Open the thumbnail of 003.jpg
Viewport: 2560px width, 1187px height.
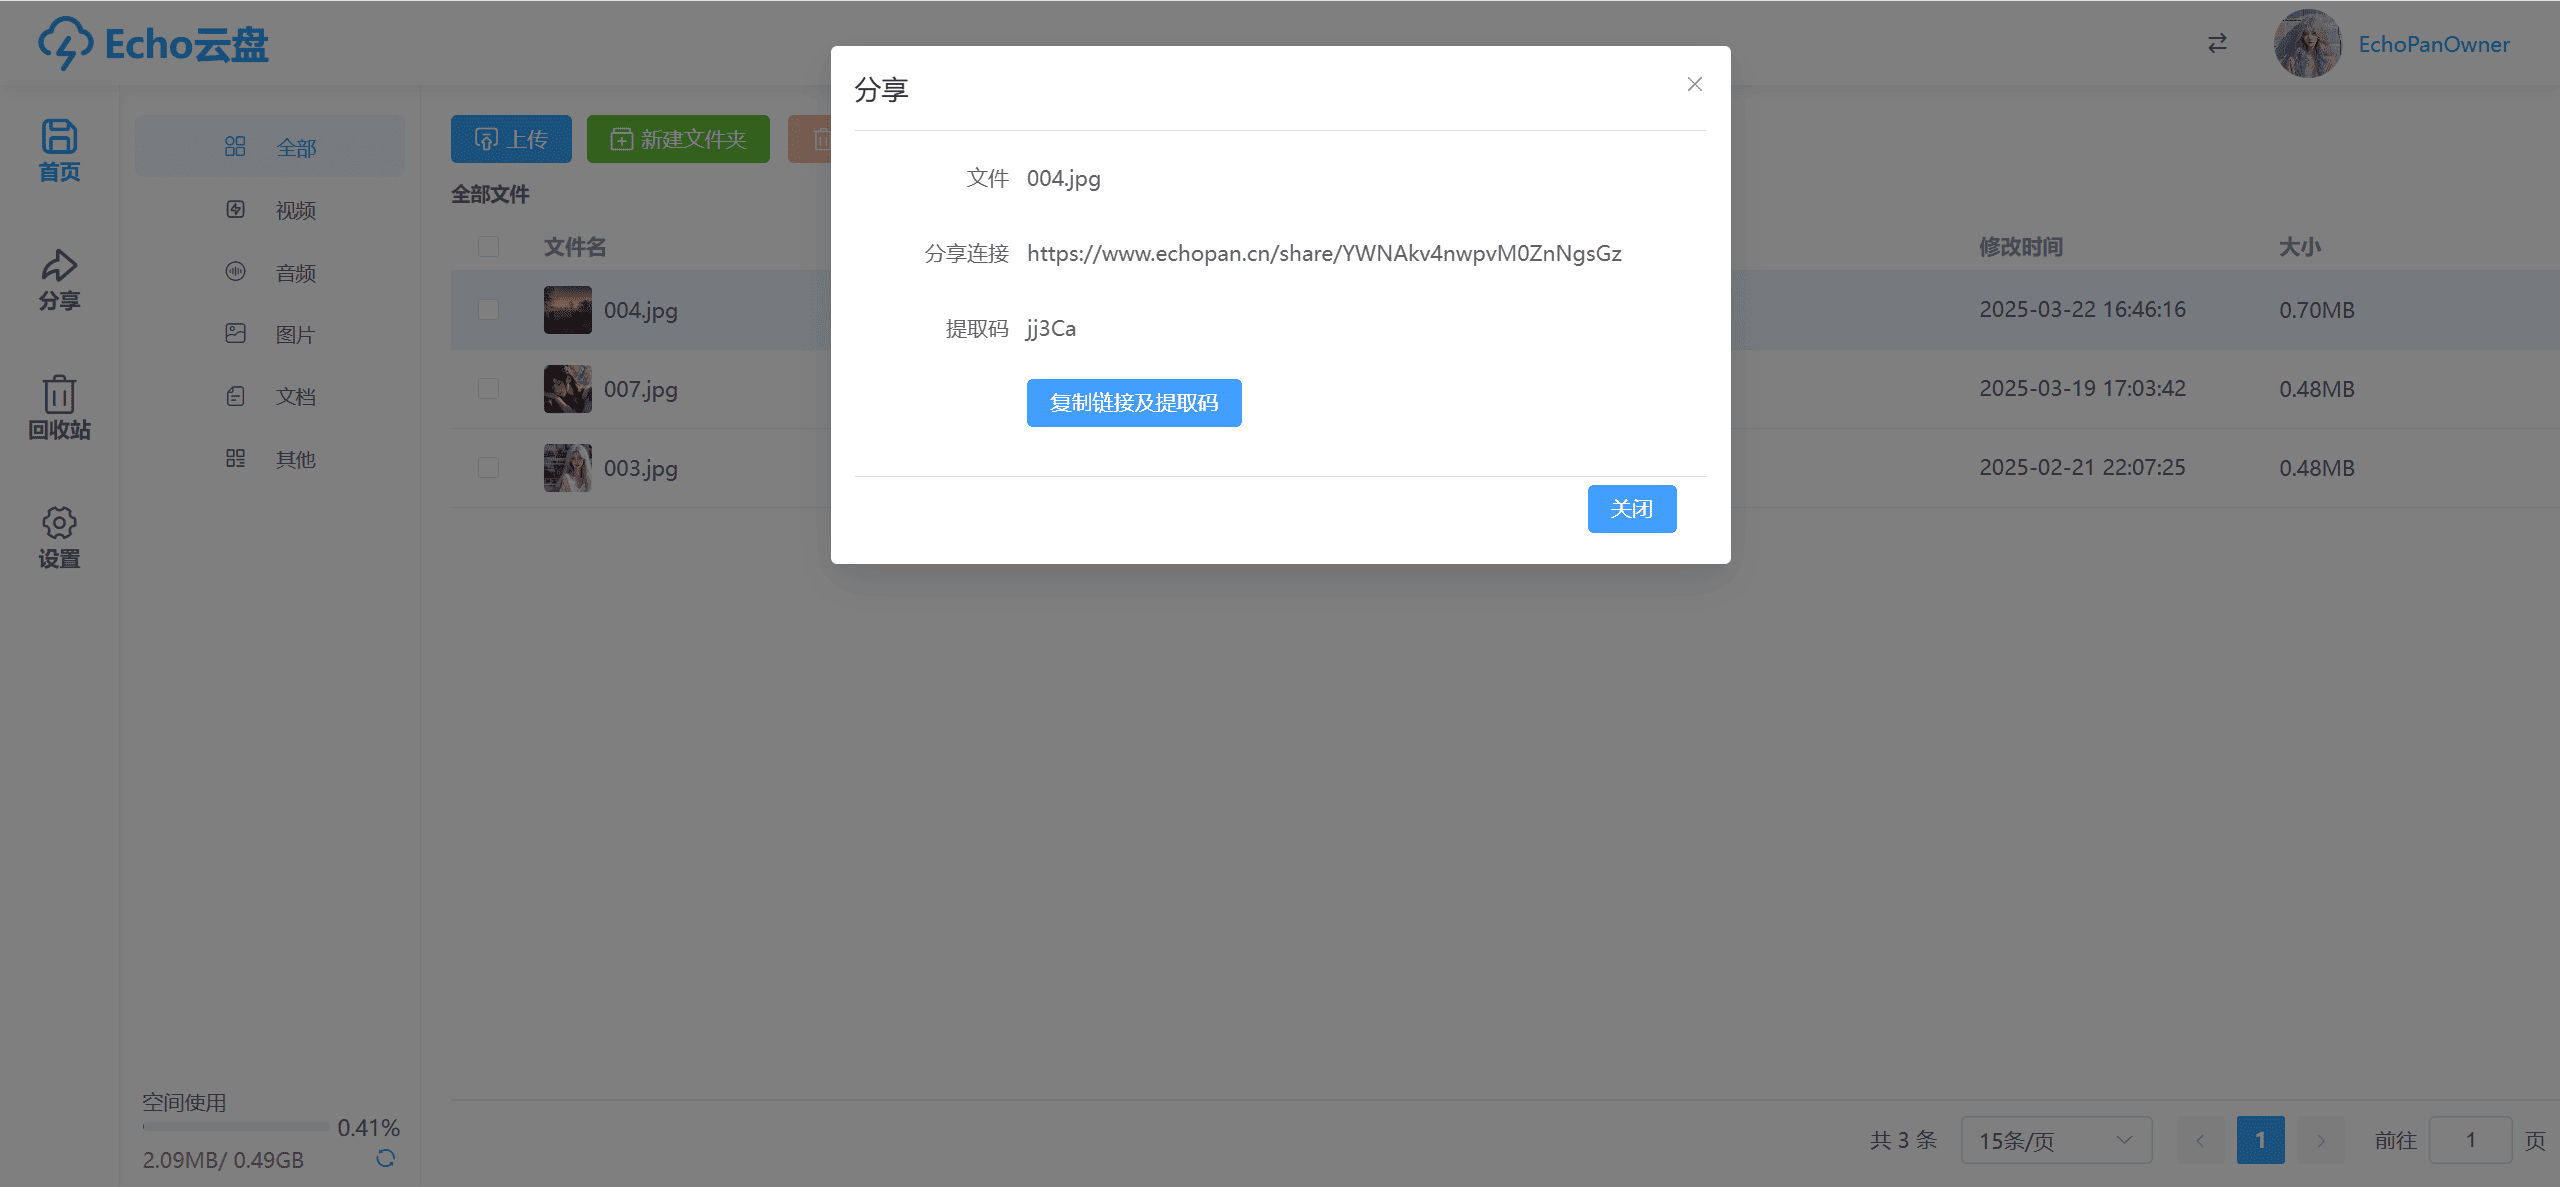point(567,467)
